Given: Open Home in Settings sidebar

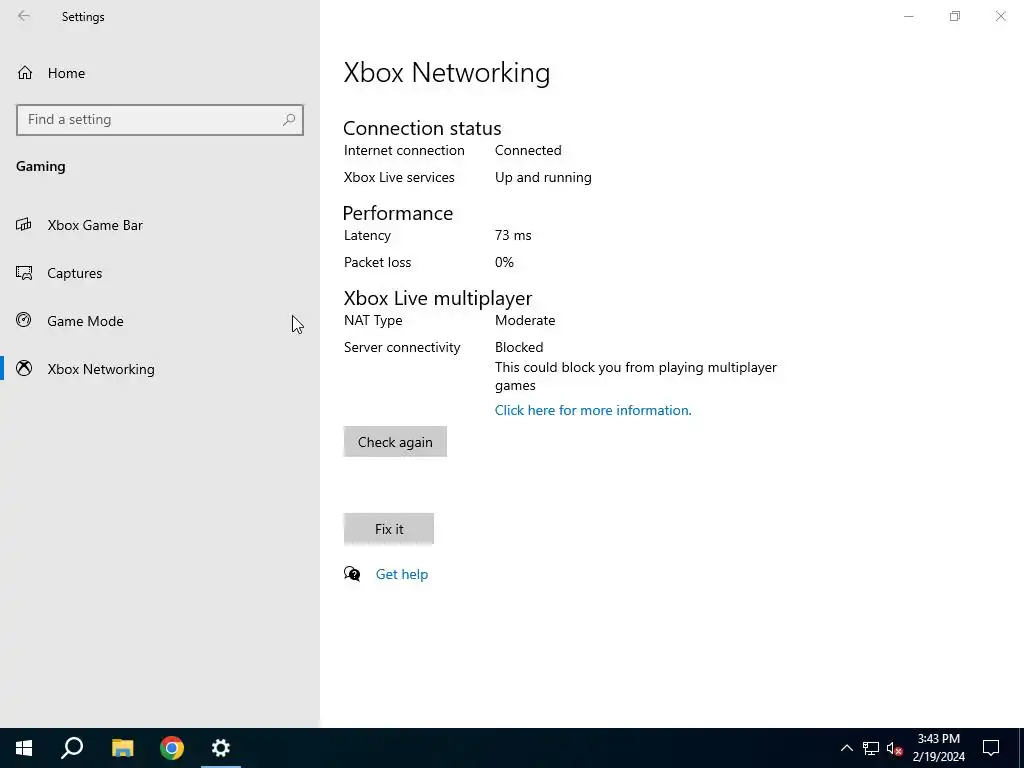Looking at the screenshot, I should point(160,73).
